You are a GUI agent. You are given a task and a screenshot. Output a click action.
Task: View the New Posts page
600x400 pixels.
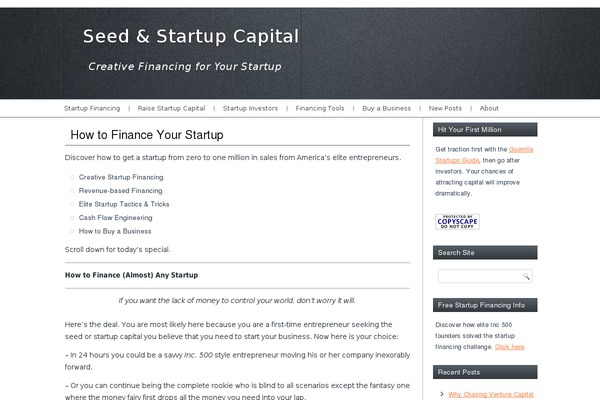445,108
